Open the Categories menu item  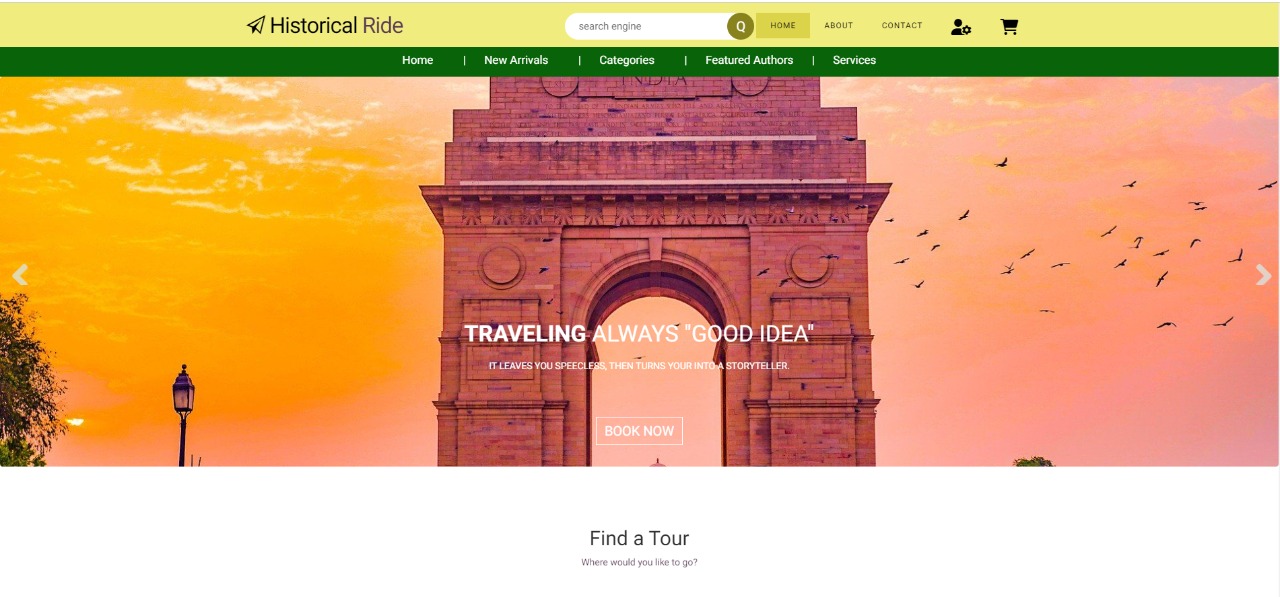coord(627,61)
